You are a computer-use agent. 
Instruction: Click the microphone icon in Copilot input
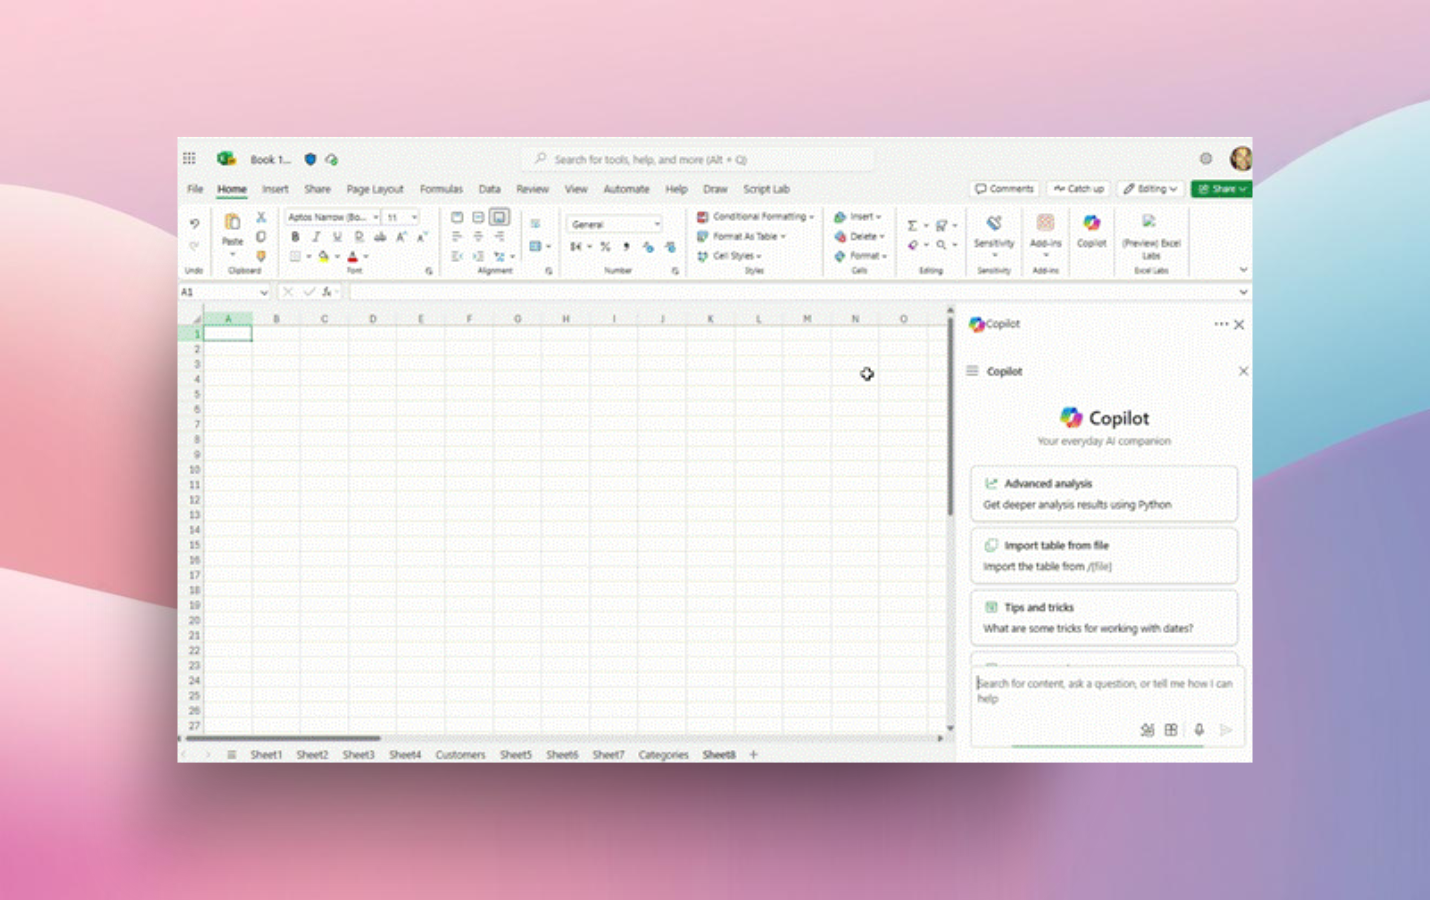pyautogui.click(x=1199, y=730)
